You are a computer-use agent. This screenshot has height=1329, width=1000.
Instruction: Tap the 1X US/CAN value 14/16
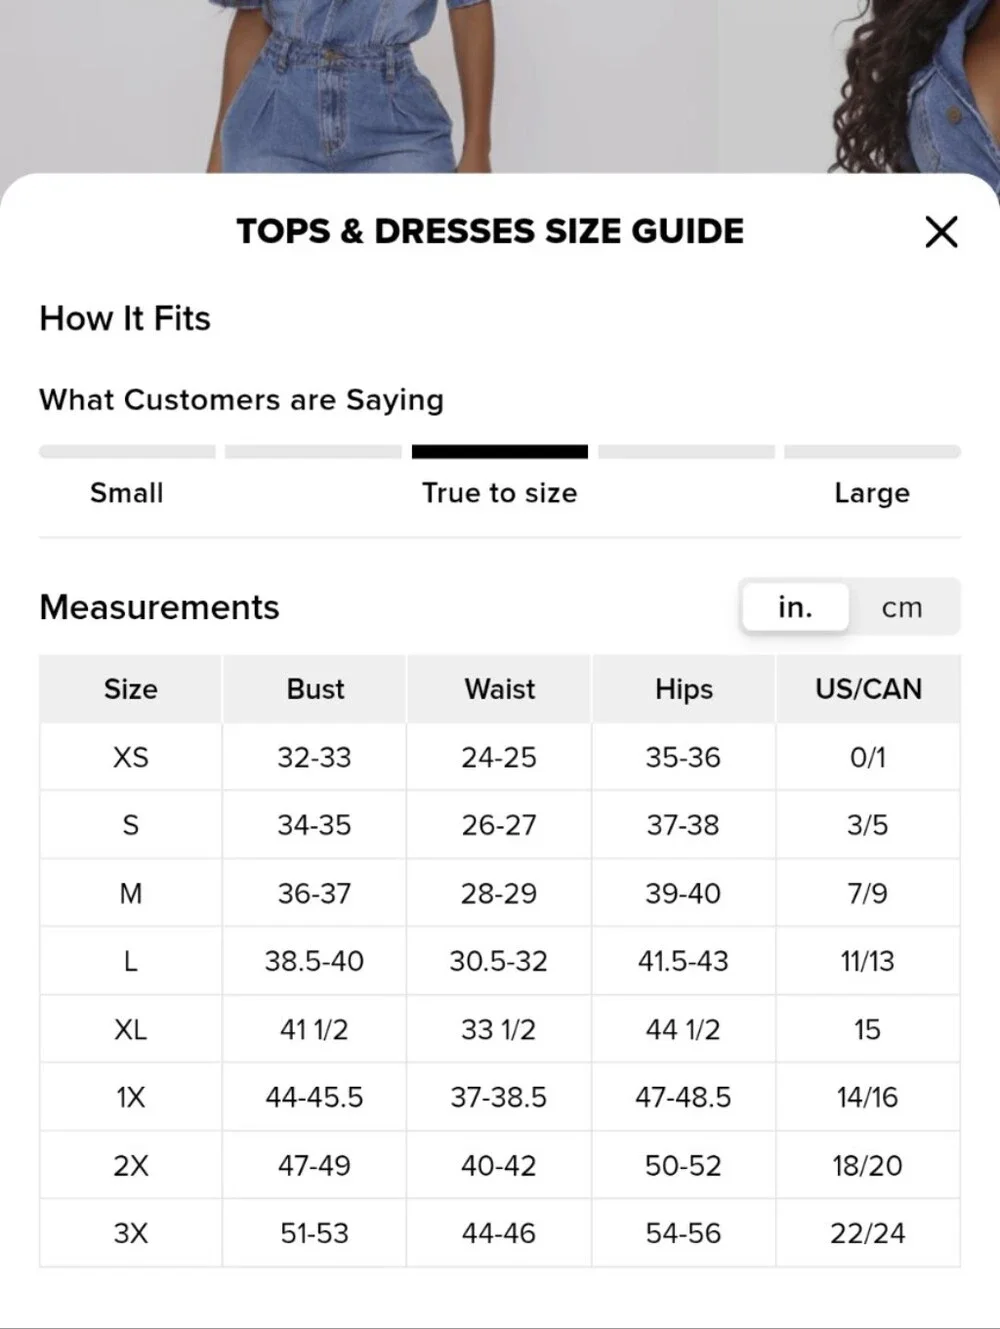point(867,1097)
